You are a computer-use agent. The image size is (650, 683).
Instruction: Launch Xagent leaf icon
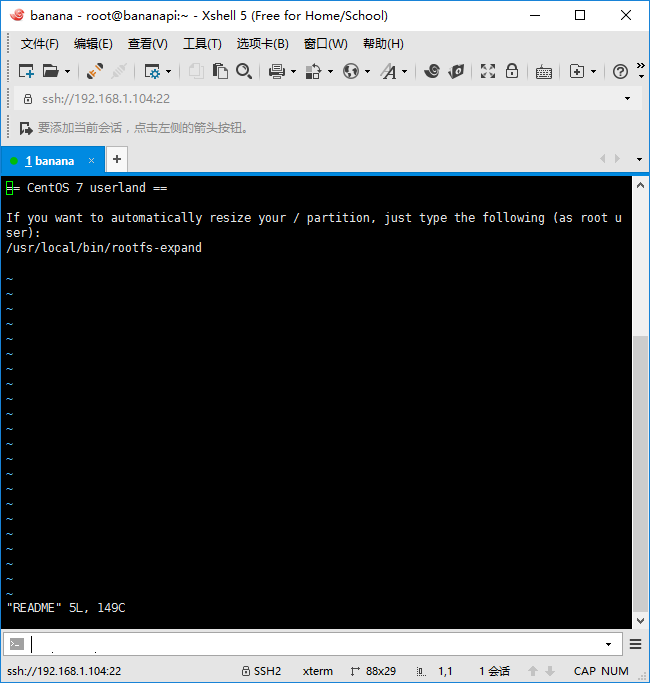tap(456, 71)
